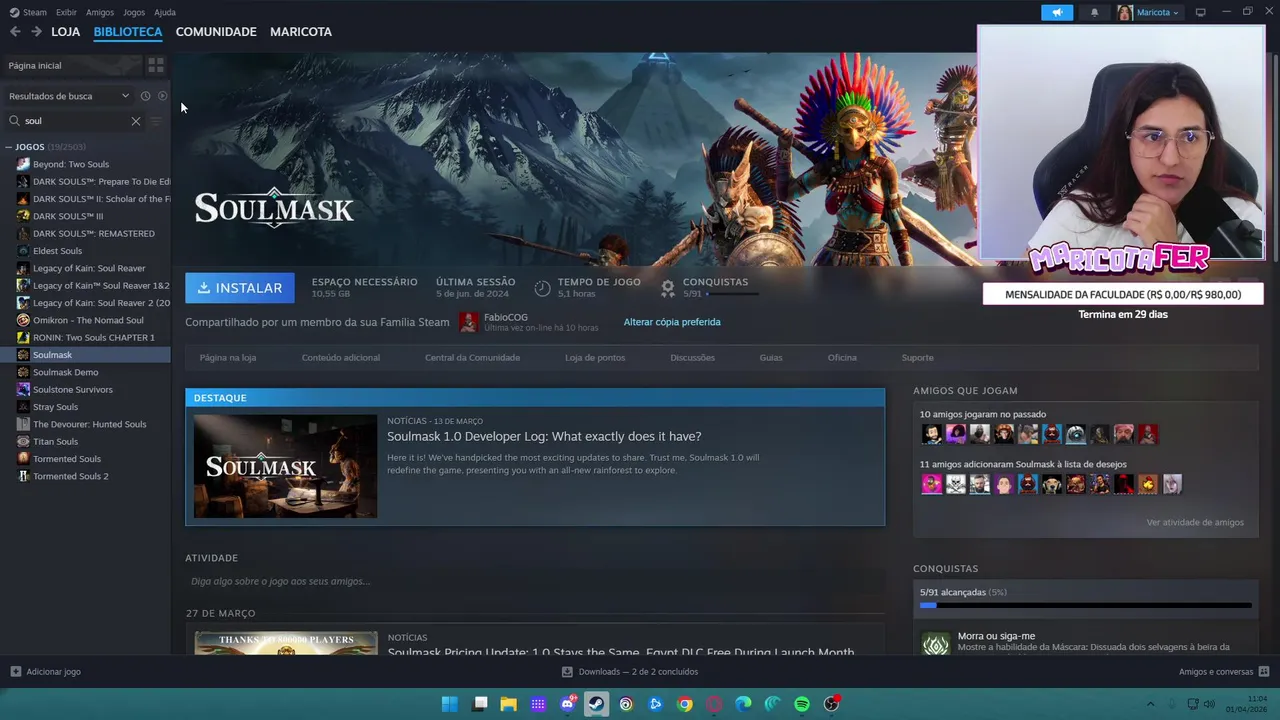The height and width of the screenshot is (720, 1280).
Task: Go back with the navigation arrow
Action: coord(15,32)
